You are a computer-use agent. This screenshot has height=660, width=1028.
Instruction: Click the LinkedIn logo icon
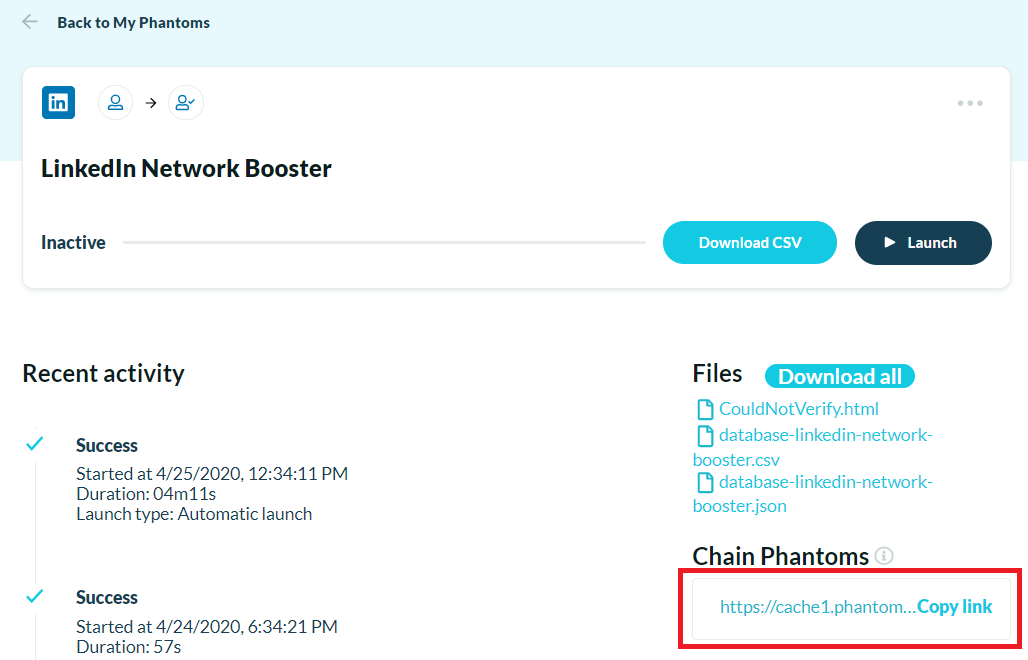58,102
